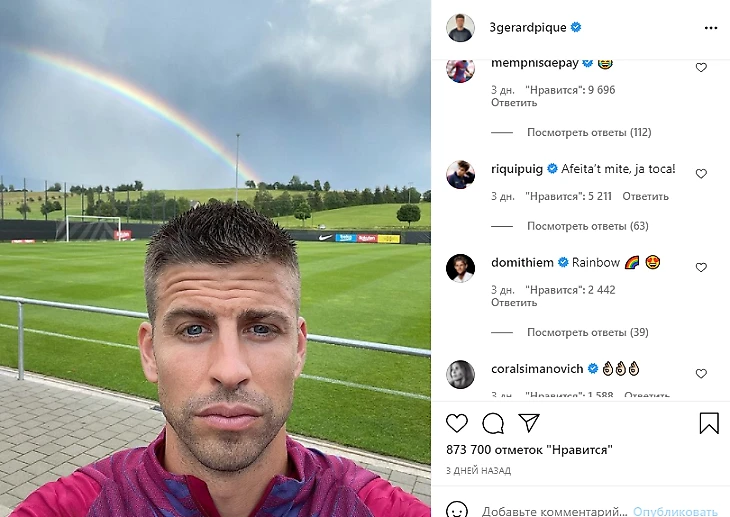The height and width of the screenshot is (517, 730).
Task: Open 3gerardpique profile from the username
Action: [x=527, y=27]
